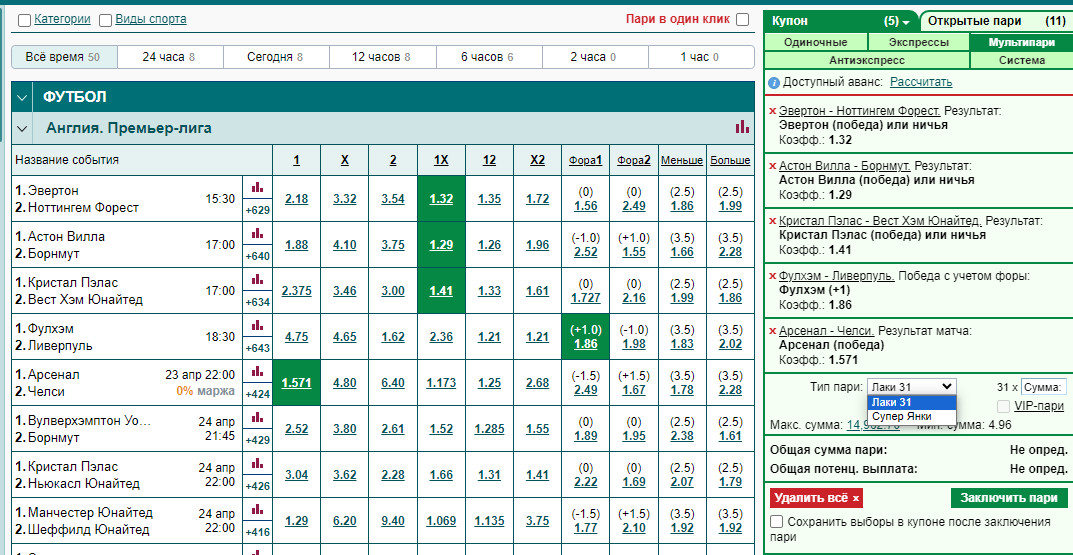The height and width of the screenshot is (555, 1073).
Task: Open Эвертон - Ноттингем Форест link in coupon
Action: [x=861, y=110]
